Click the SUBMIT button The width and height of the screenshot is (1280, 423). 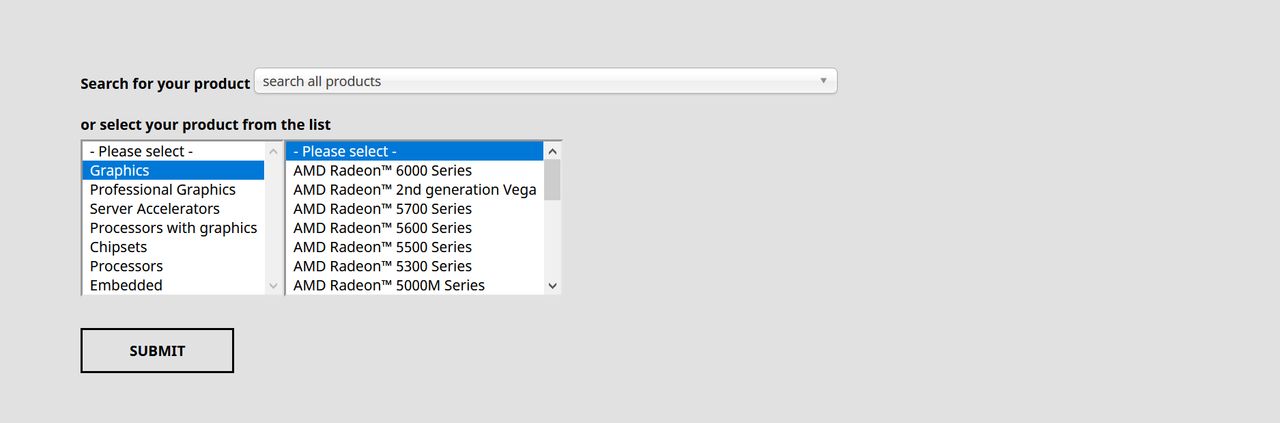pyautogui.click(x=157, y=351)
